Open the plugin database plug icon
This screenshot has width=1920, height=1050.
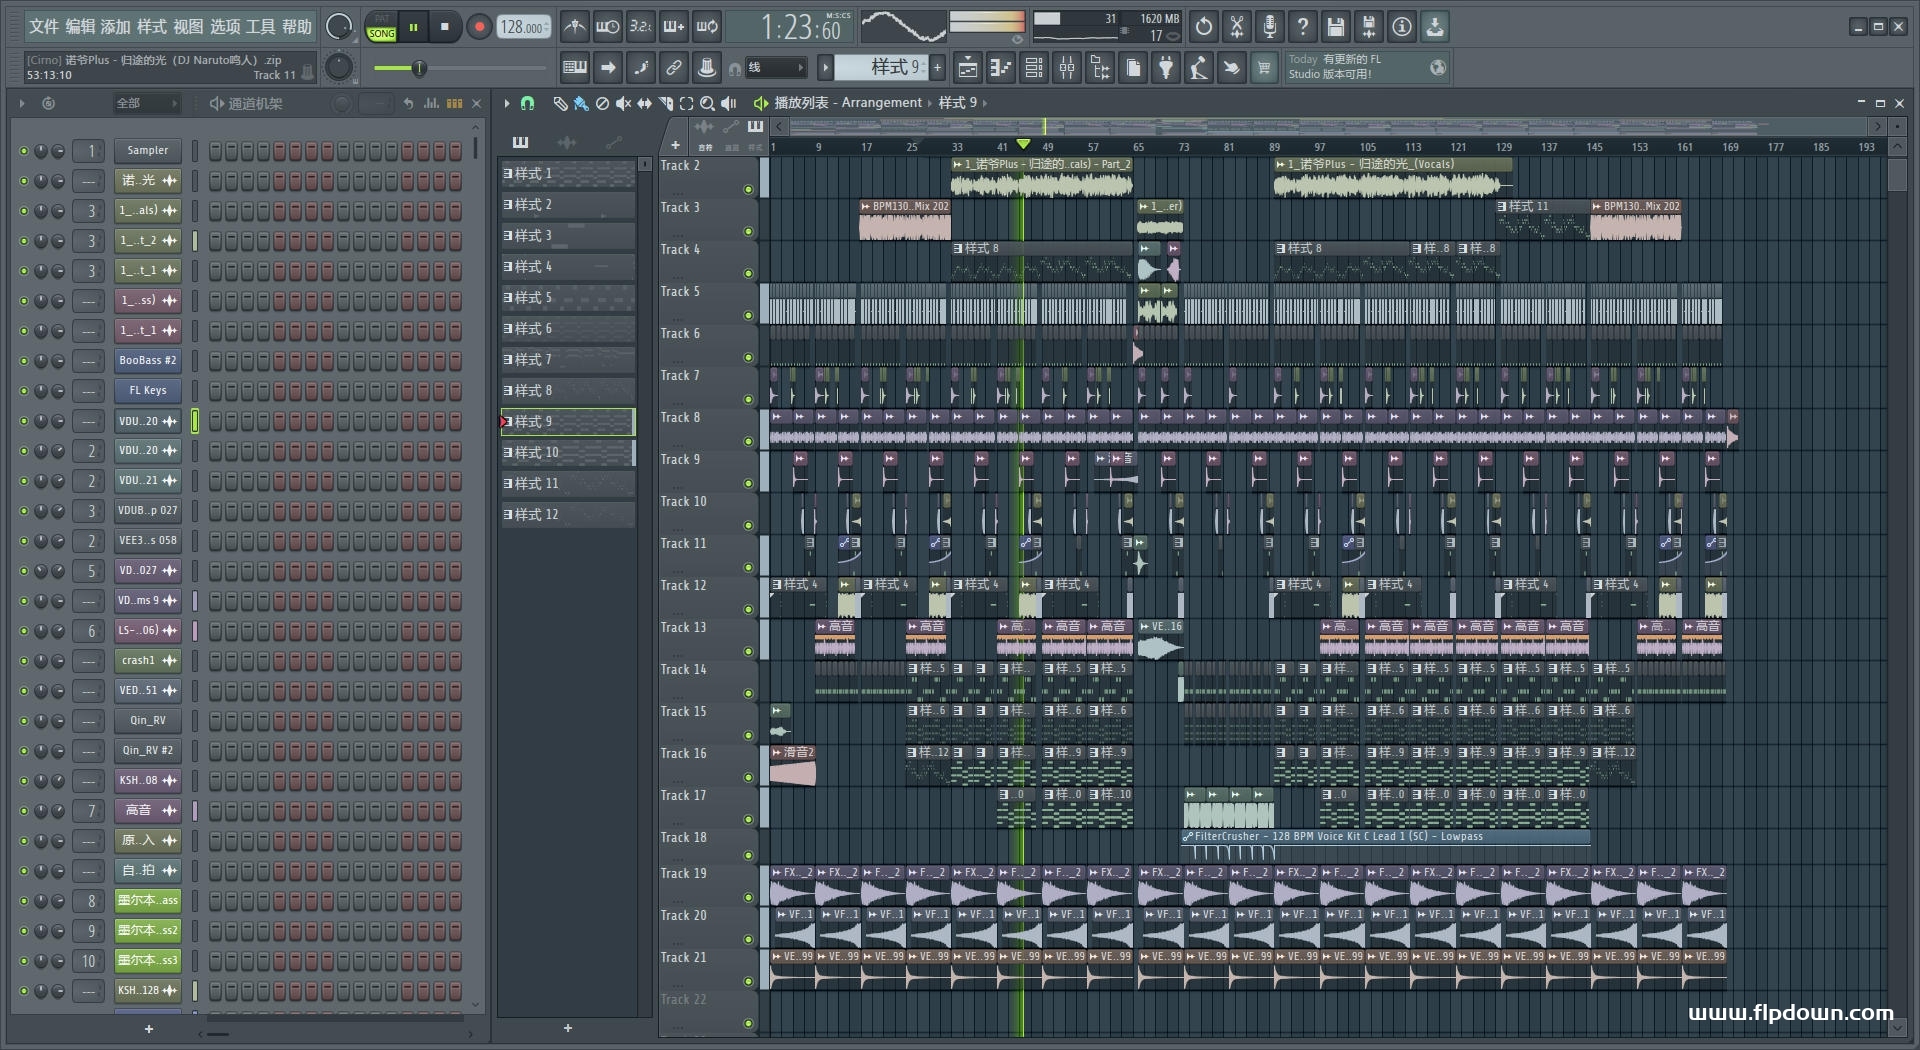(x=1166, y=68)
